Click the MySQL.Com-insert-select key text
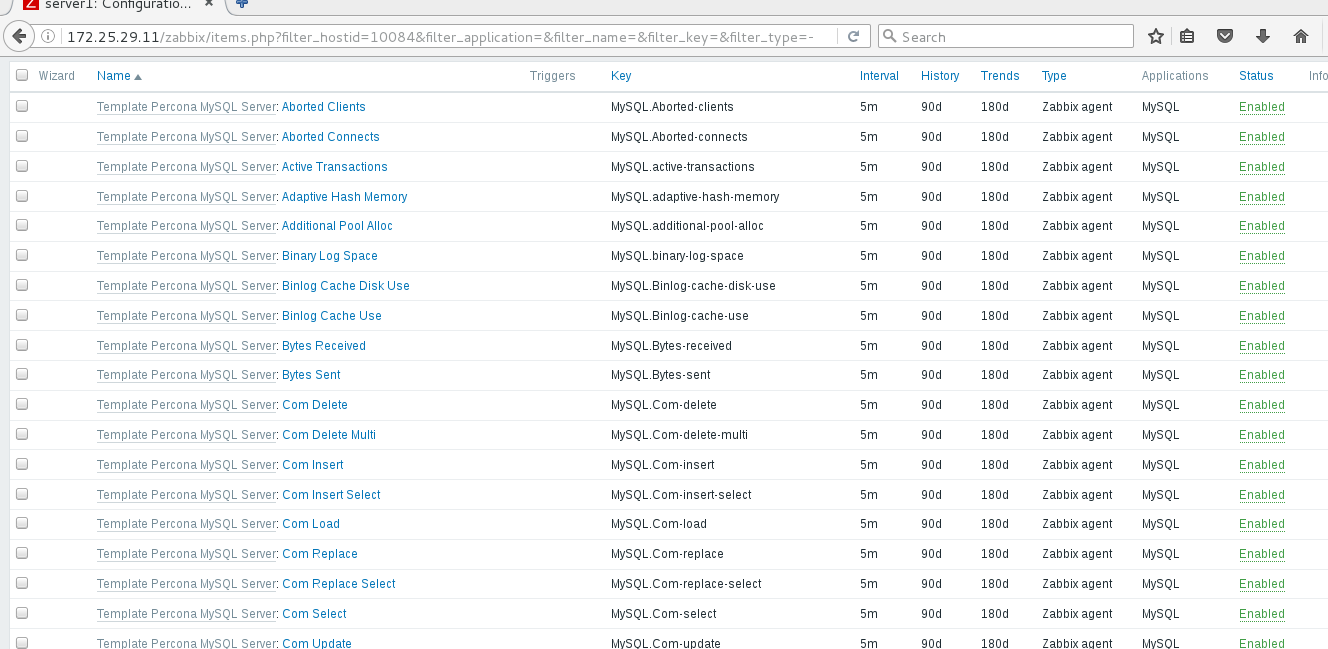 (681, 495)
